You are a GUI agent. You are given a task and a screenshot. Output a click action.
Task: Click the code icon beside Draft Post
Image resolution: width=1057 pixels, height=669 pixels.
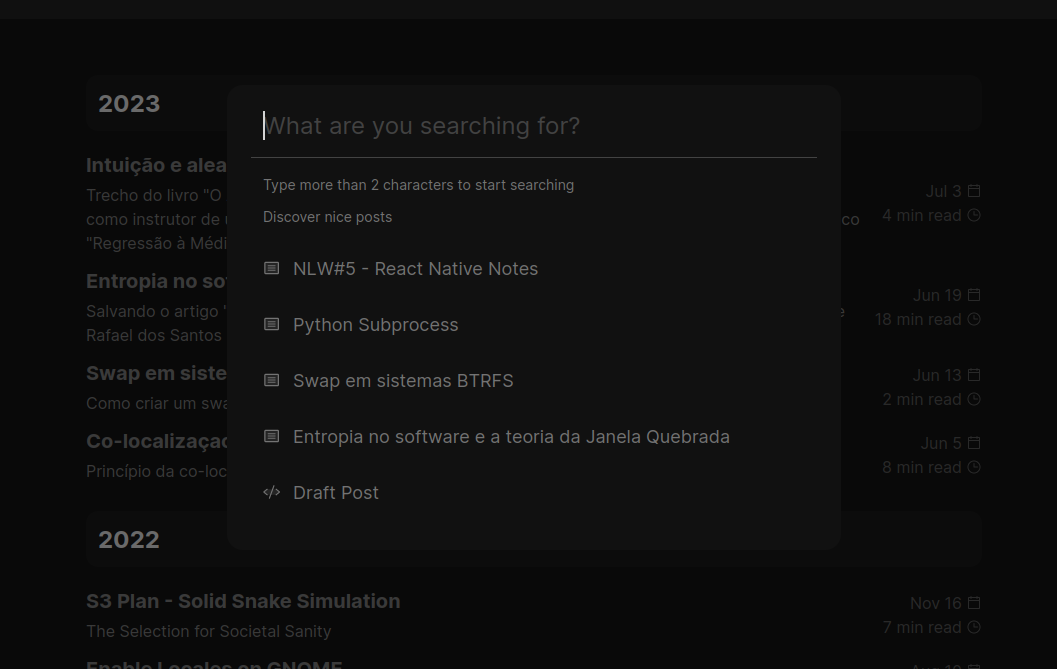(x=271, y=493)
